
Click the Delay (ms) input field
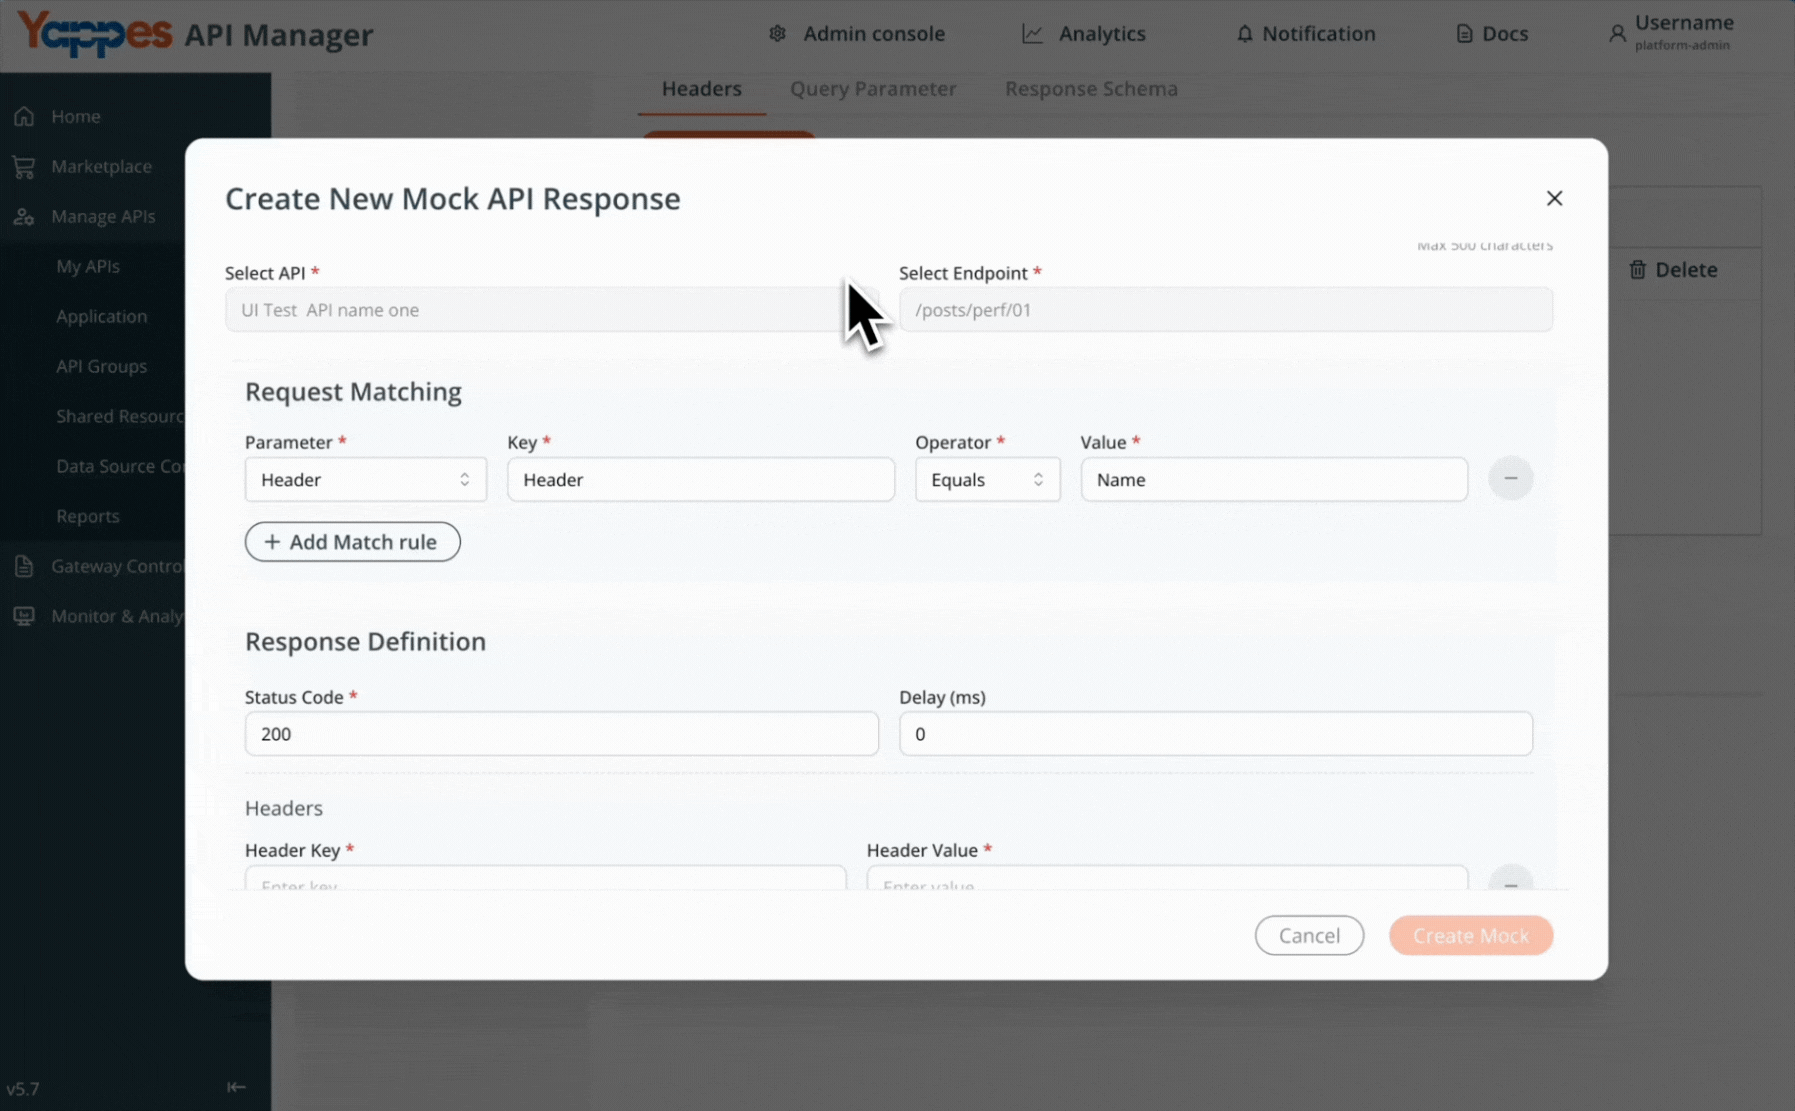tap(1215, 734)
